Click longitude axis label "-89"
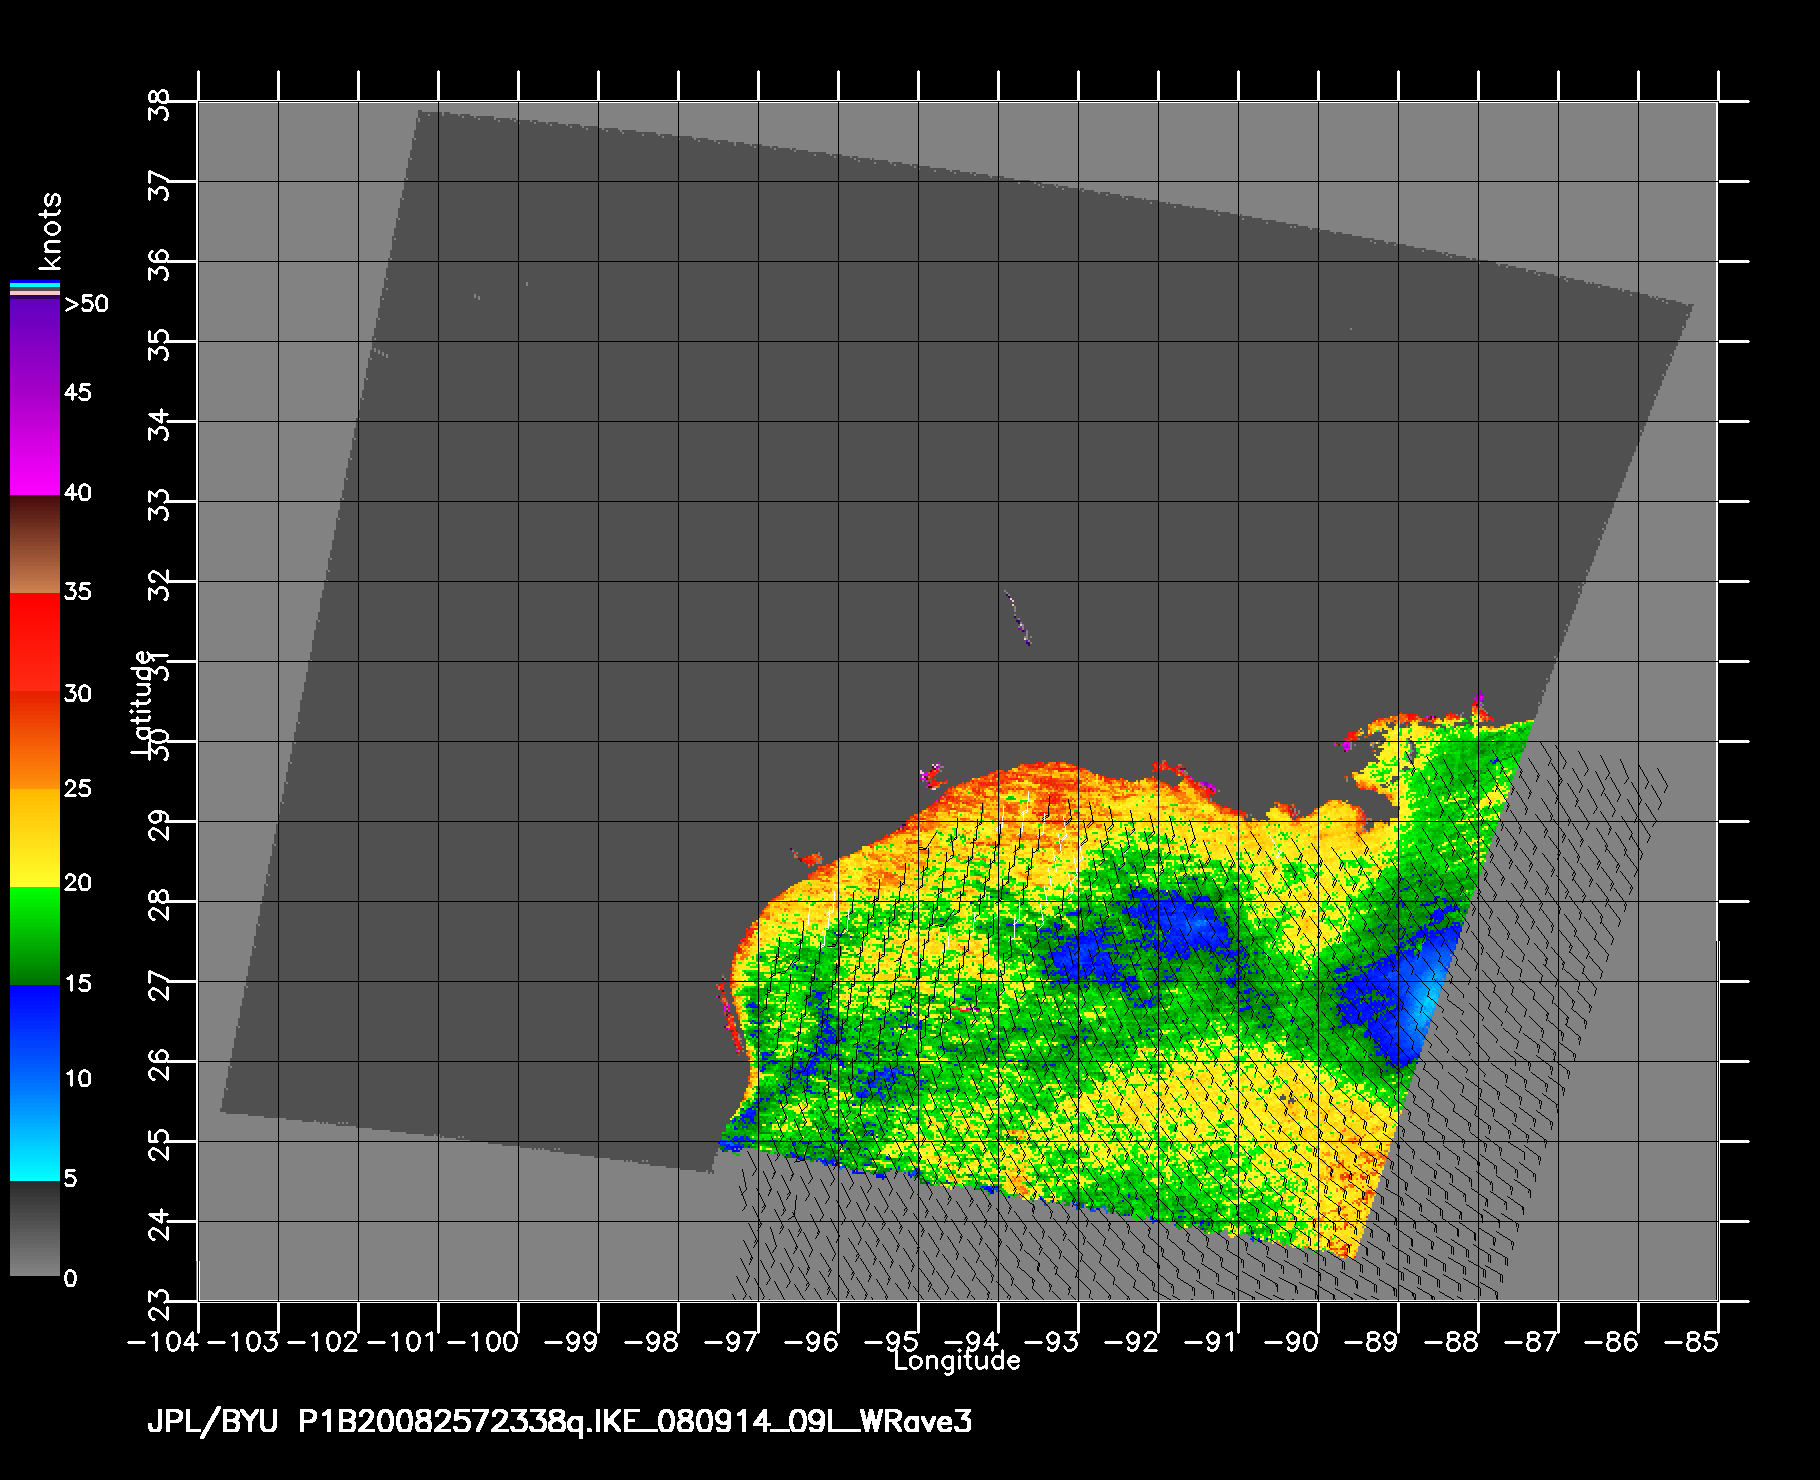Screen dimensions: 1820x1480 coord(1373,1342)
